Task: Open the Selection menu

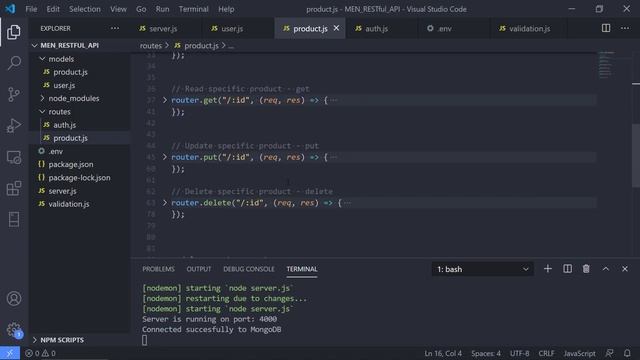Action: pos(84,9)
